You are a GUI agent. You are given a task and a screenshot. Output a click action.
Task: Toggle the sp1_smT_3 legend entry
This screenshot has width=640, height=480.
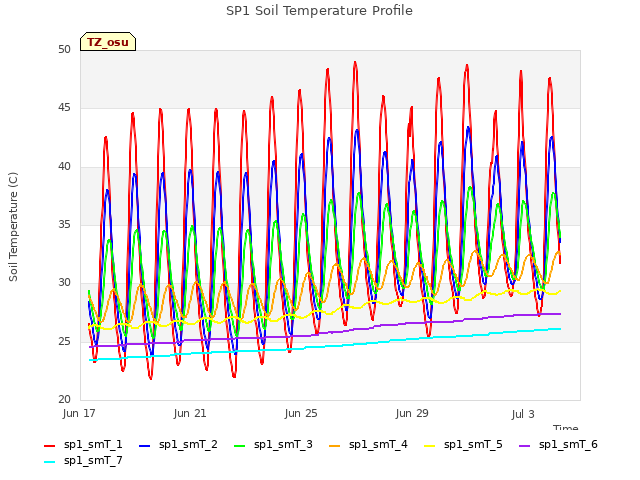[273, 444]
